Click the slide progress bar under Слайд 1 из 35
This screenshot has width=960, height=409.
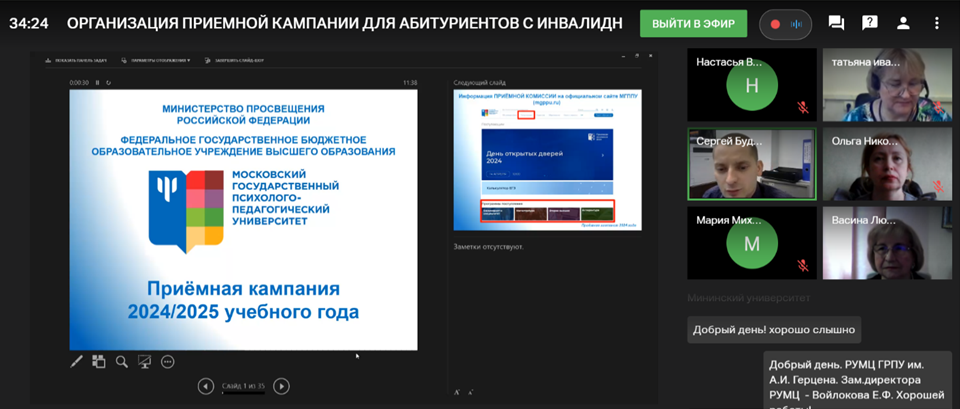(x=243, y=392)
